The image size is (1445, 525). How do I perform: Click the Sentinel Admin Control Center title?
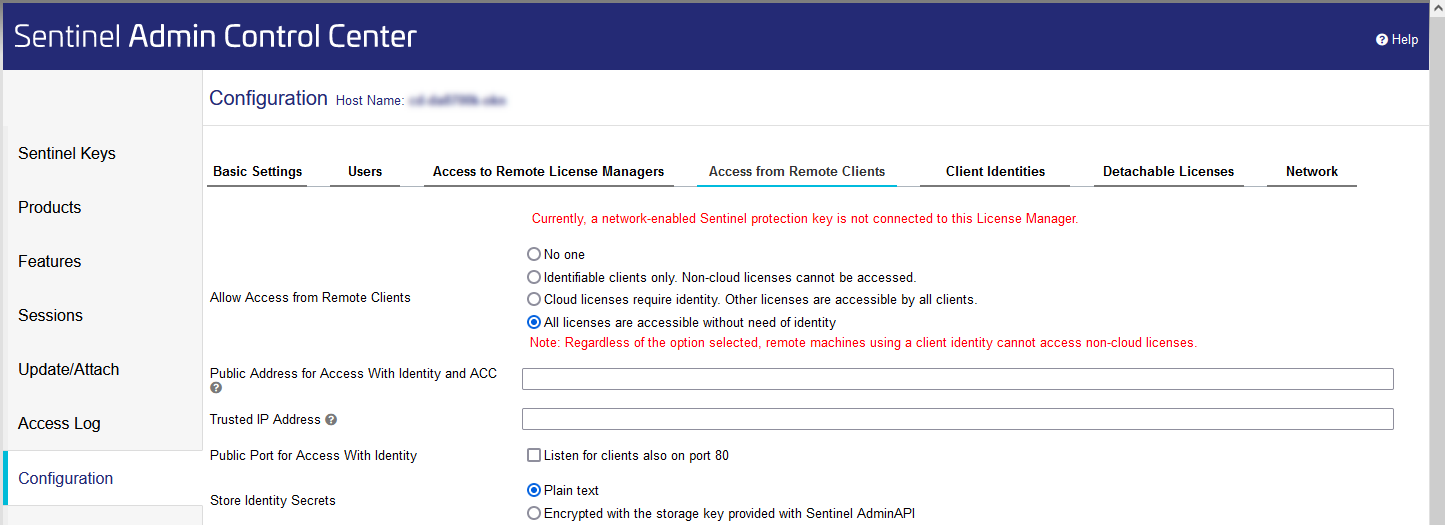(215, 37)
